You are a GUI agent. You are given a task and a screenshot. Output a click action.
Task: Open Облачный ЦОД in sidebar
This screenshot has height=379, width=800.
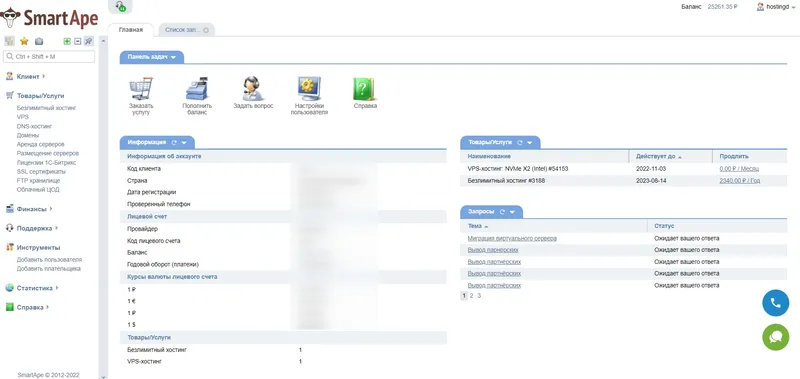point(38,190)
